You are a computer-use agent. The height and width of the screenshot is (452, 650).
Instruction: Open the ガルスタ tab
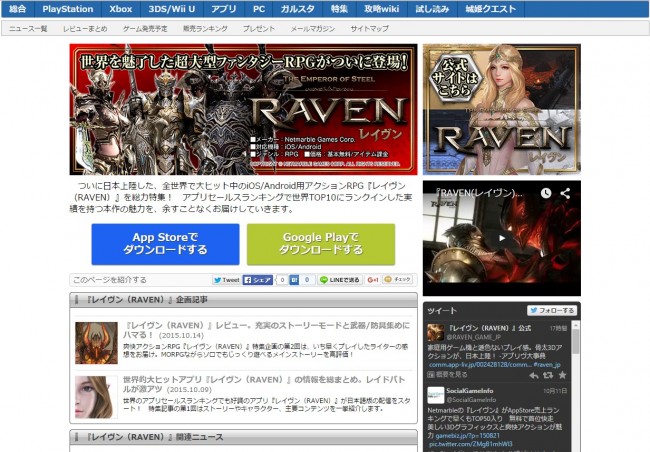(298, 9)
